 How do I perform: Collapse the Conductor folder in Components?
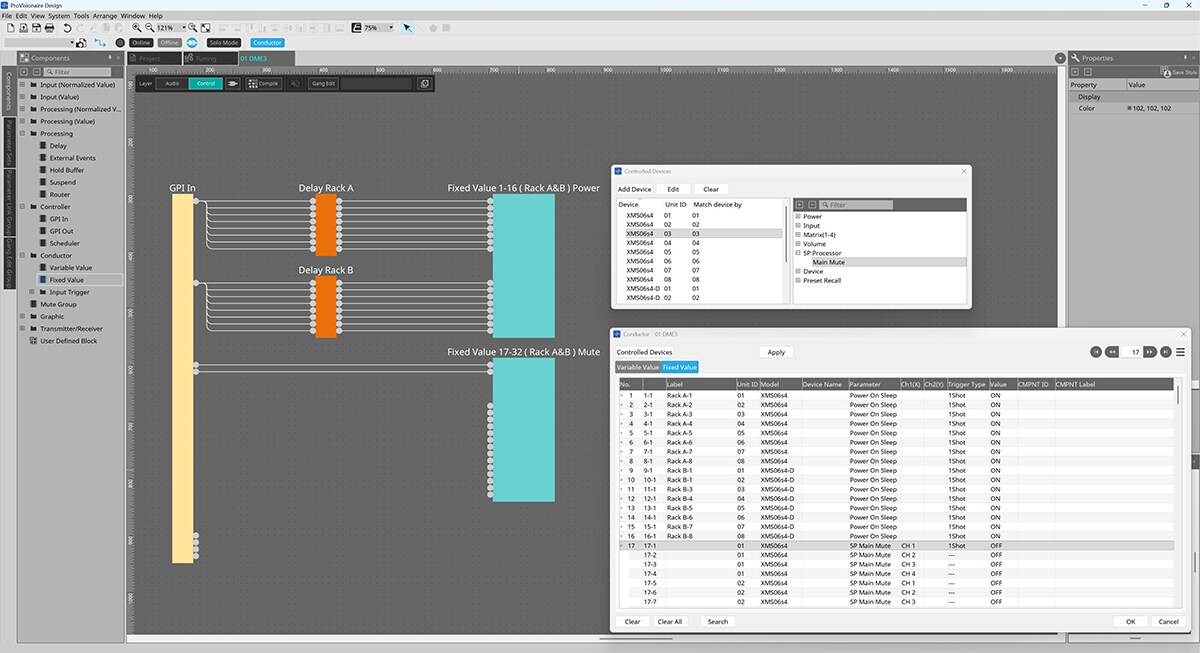22,255
